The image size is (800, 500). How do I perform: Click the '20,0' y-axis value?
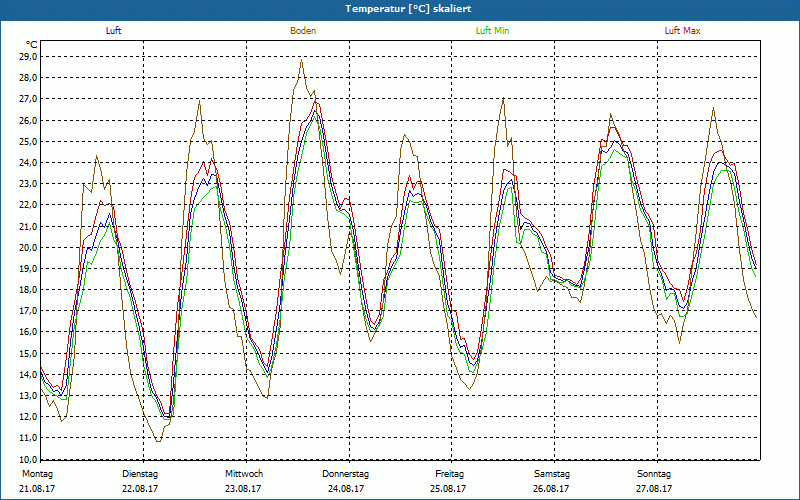tap(28, 247)
